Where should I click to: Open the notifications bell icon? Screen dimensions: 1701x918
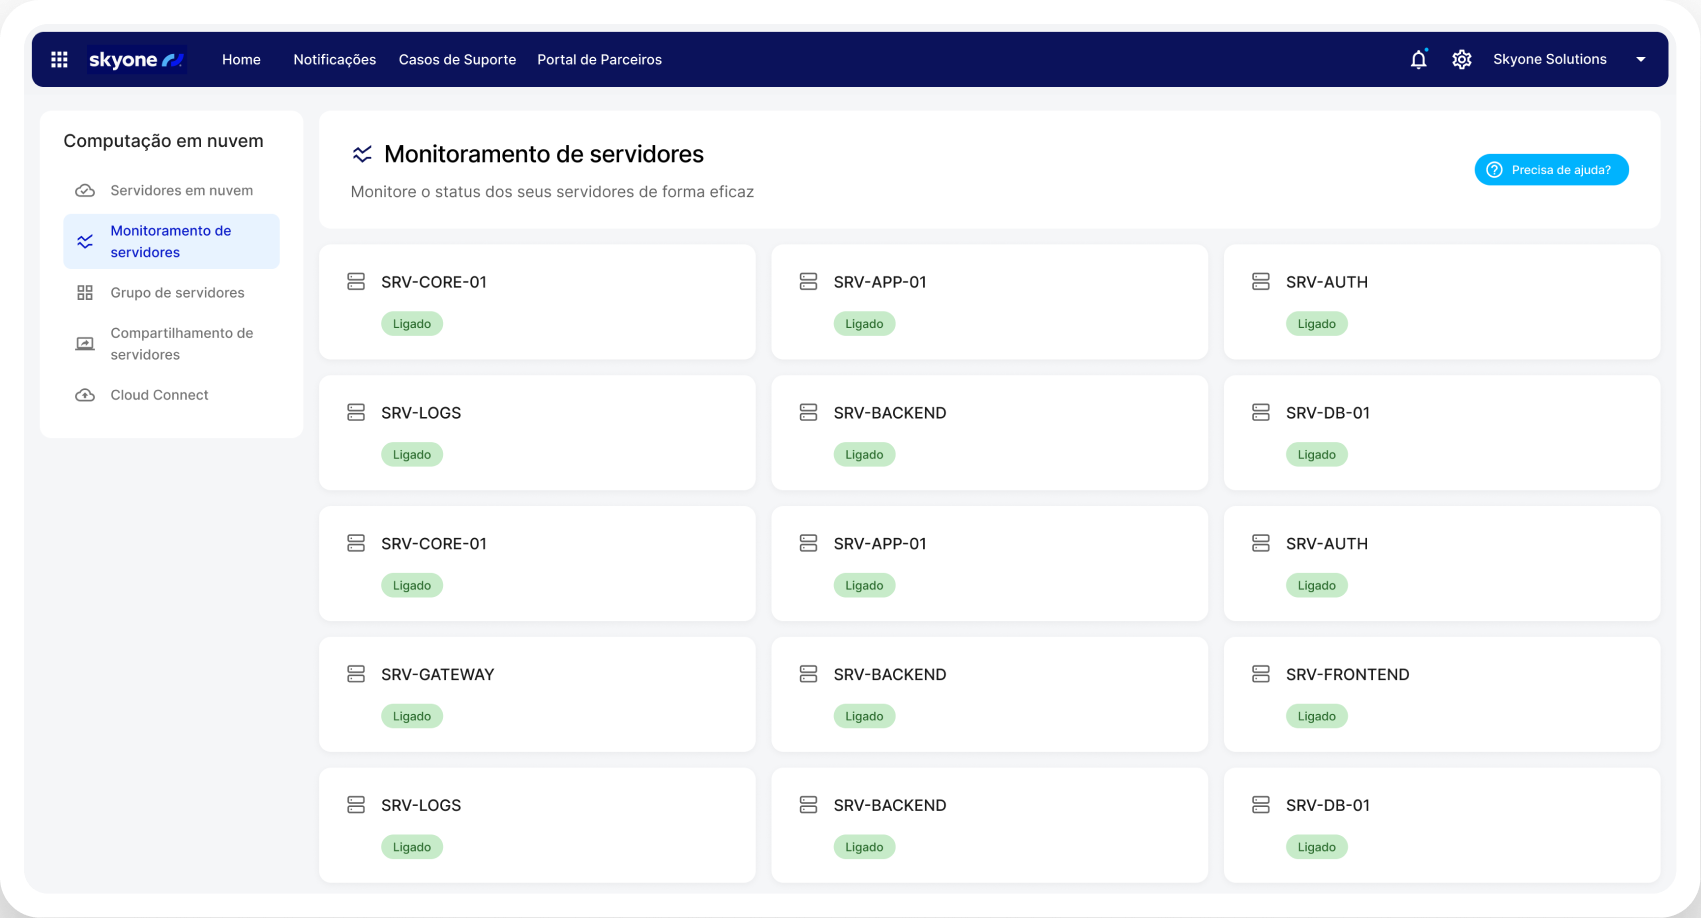[x=1418, y=59]
